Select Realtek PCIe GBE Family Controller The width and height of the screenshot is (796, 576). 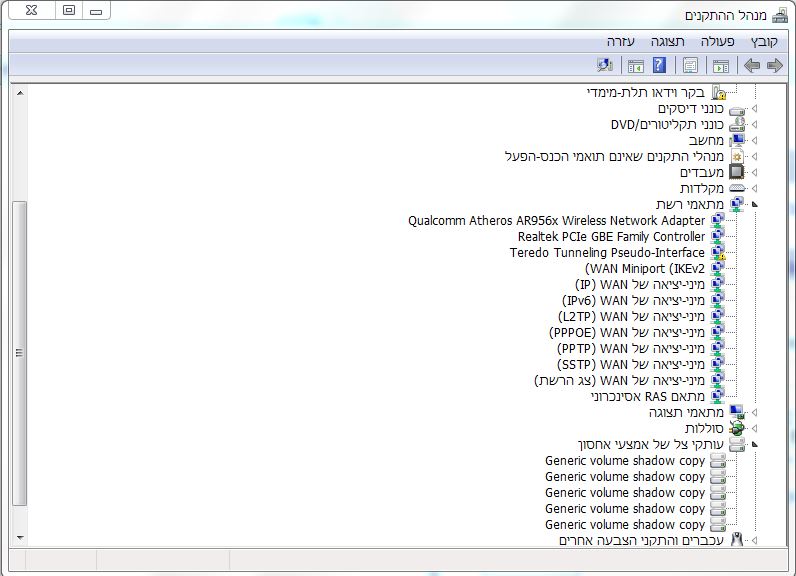coord(611,236)
